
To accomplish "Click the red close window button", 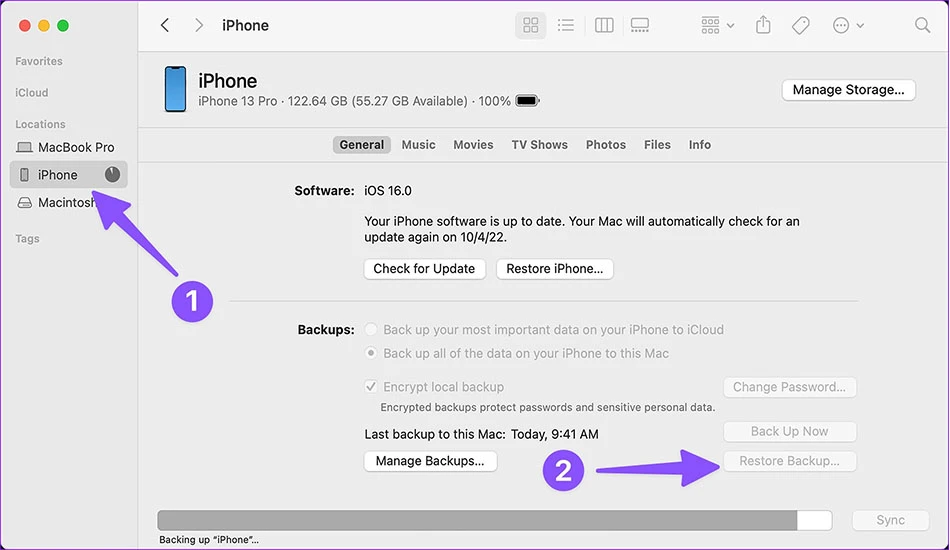I will [x=24, y=25].
